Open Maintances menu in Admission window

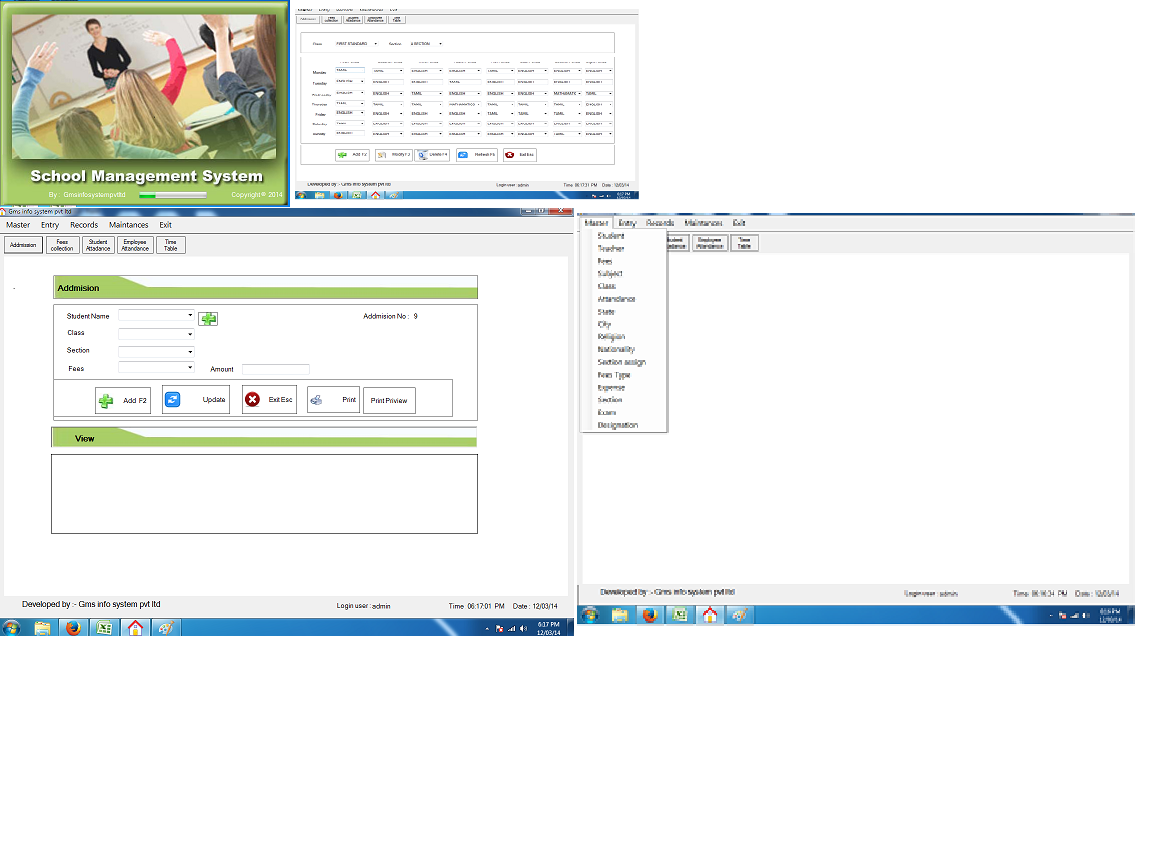(x=129, y=226)
